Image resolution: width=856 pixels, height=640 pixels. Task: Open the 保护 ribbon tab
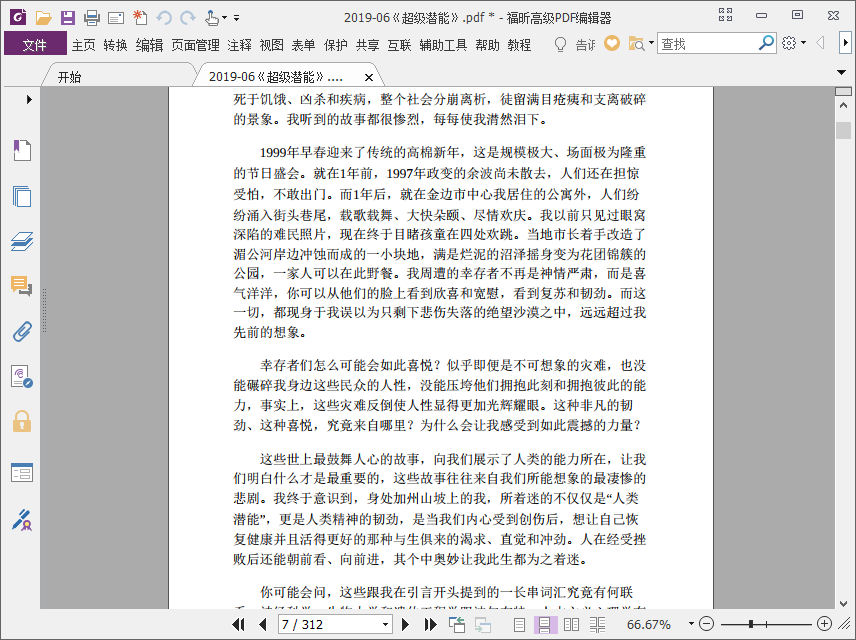pyautogui.click(x=335, y=45)
